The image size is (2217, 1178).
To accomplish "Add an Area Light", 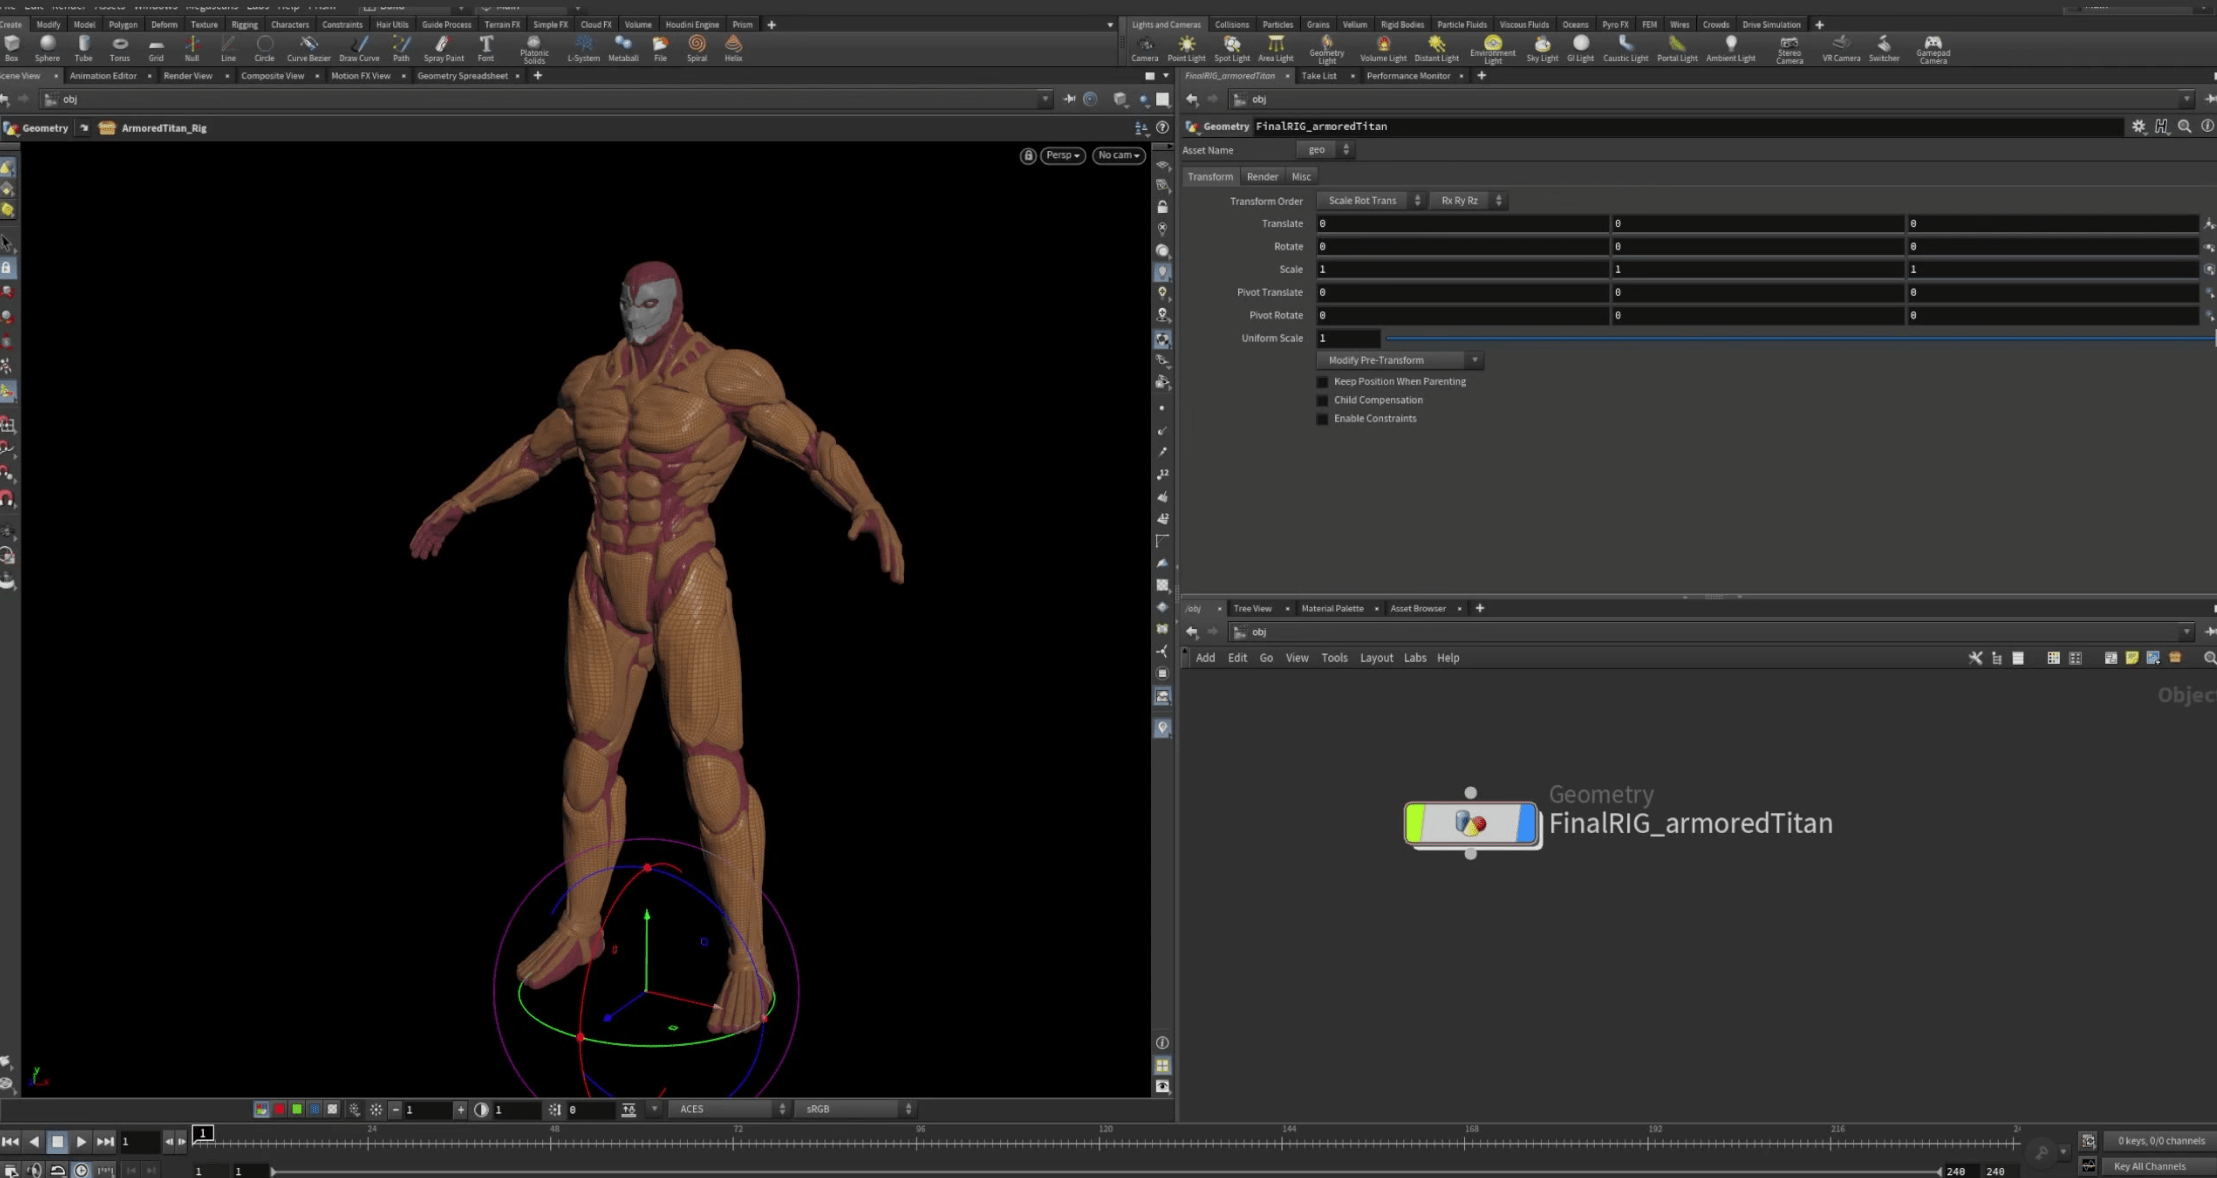I will pyautogui.click(x=1276, y=48).
